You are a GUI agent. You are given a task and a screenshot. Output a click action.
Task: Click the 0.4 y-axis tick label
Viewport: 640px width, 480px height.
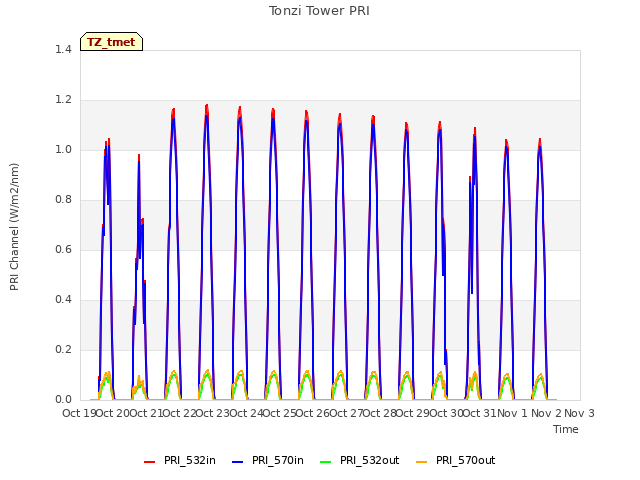tap(63, 300)
